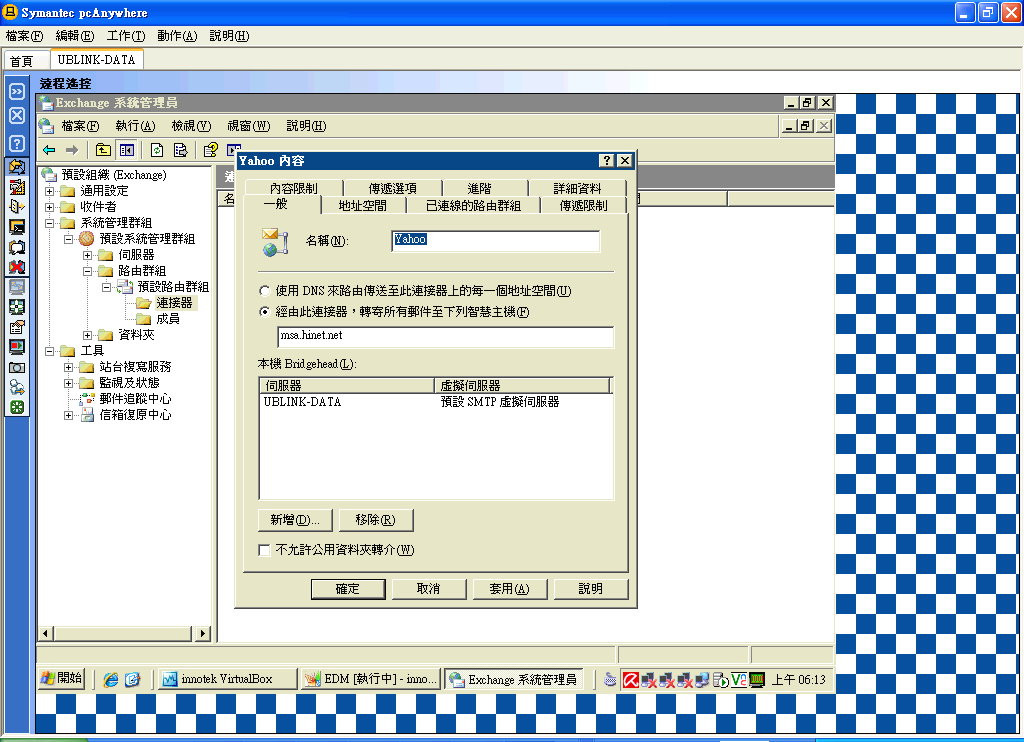Switch to the 地址空間 tab
The width and height of the screenshot is (1024, 742).
click(362, 206)
